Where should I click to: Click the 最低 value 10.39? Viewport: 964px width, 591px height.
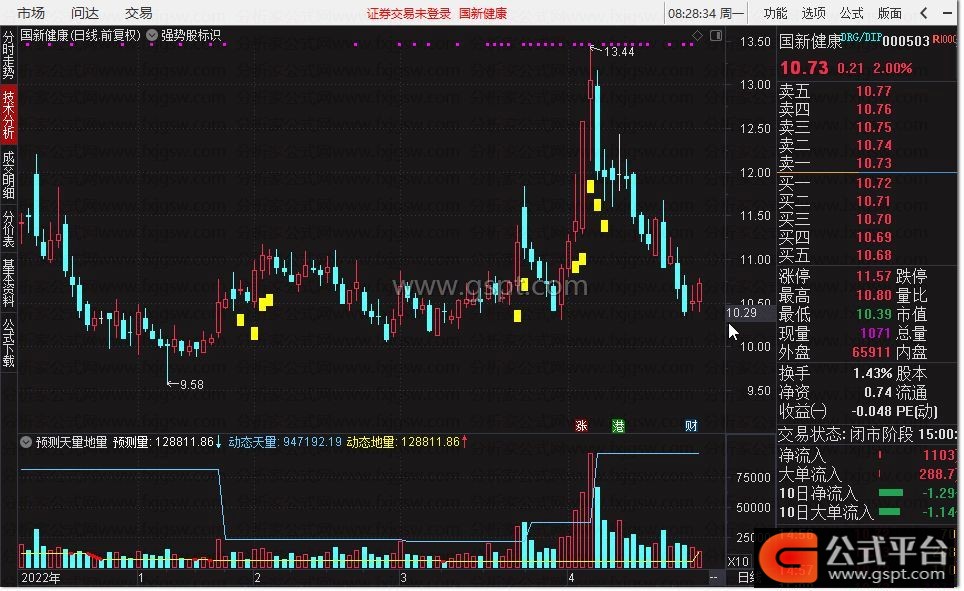(x=874, y=314)
